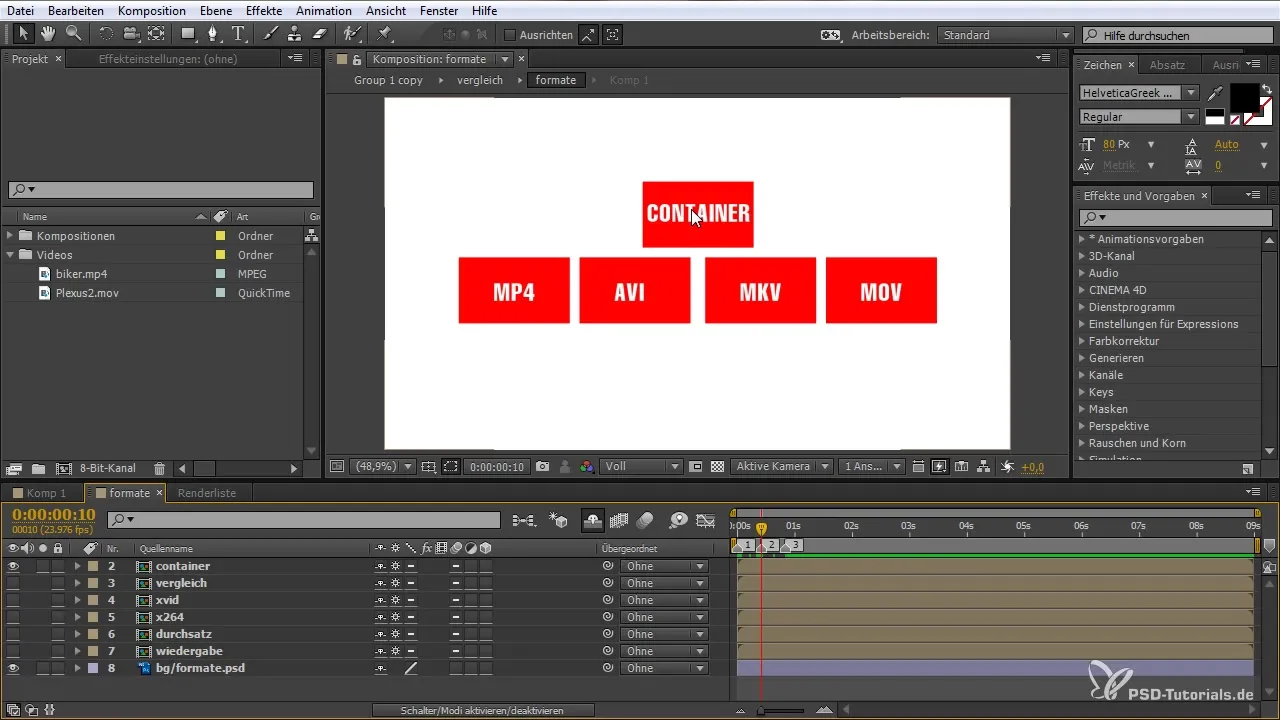Screen dimensions: 1280x720
Task: Expand the Kompositionen folder
Action: 11,236
